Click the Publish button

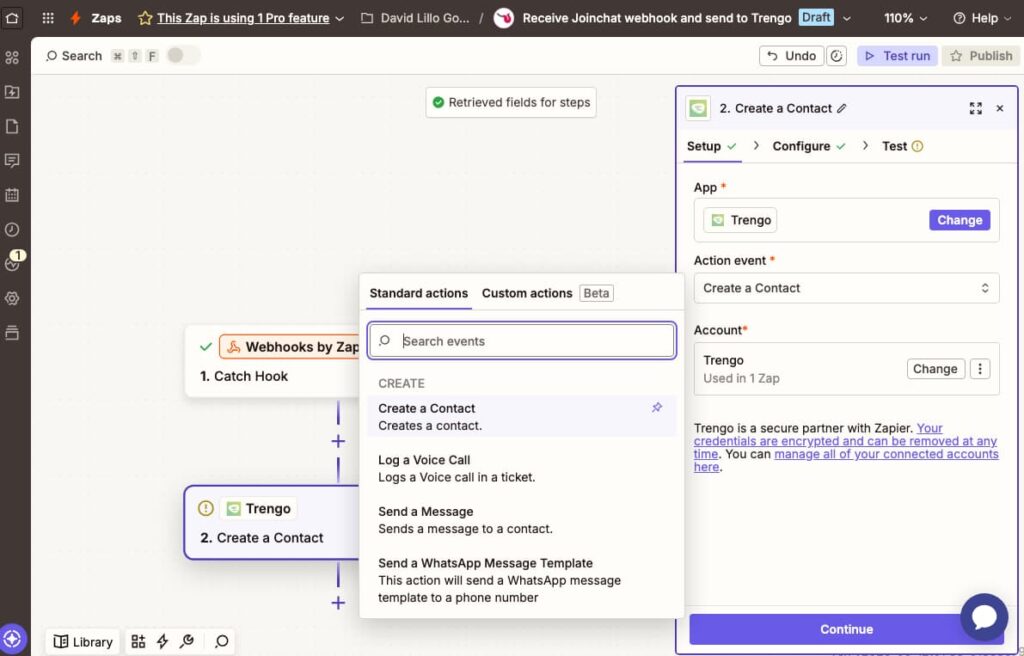click(x=981, y=56)
